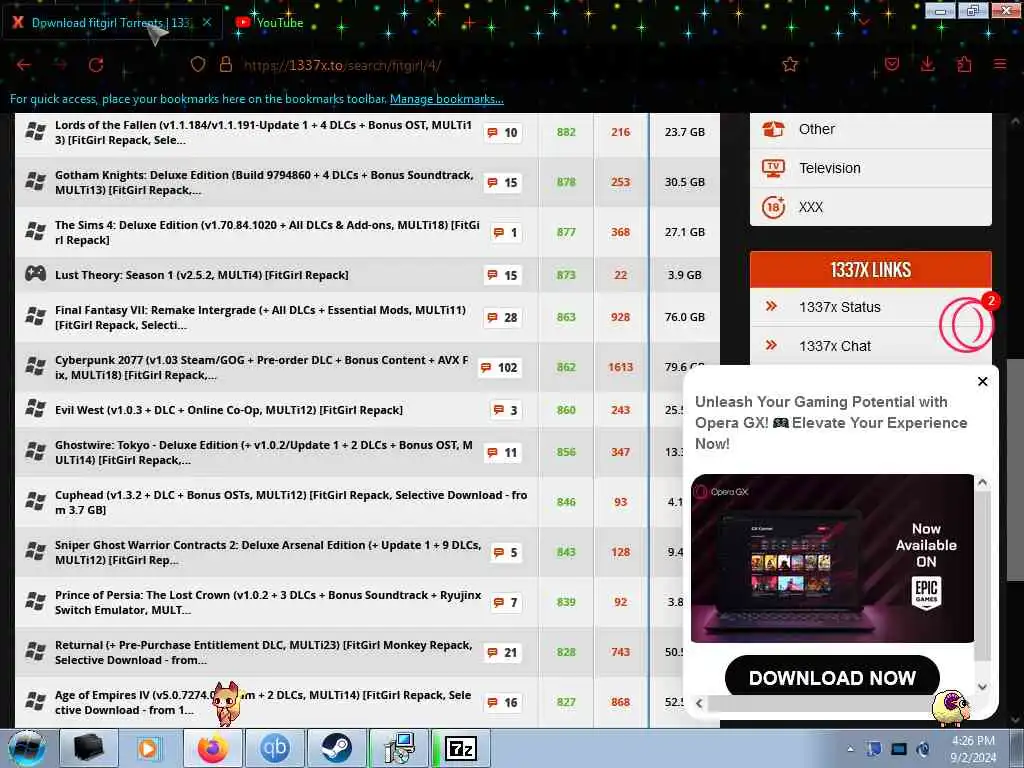This screenshot has width=1024, height=768.
Task: Reload the page with the refresh icon
Action: 96,65
